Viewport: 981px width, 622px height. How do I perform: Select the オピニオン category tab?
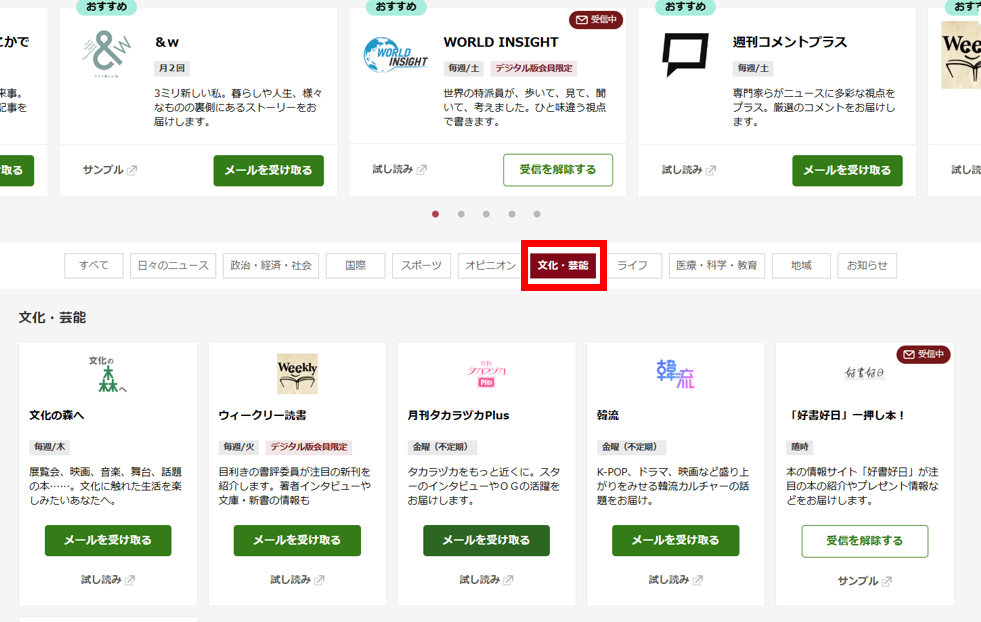[490, 265]
